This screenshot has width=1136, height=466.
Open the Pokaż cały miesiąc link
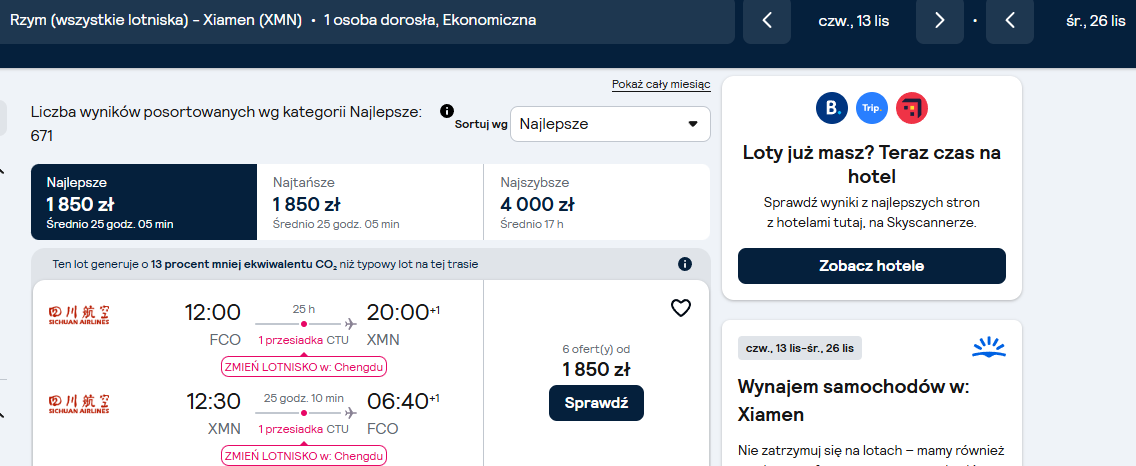tap(661, 85)
